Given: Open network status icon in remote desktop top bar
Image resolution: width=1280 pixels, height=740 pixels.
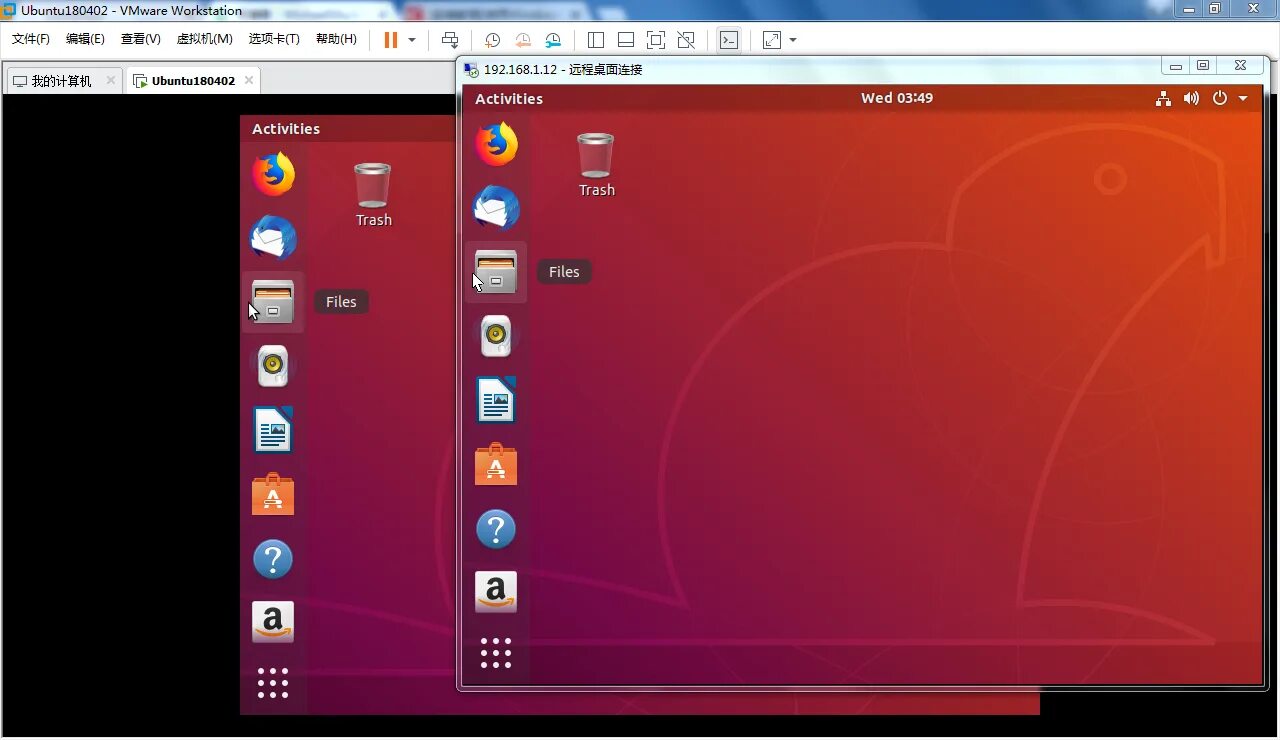Looking at the screenshot, I should [x=1163, y=98].
